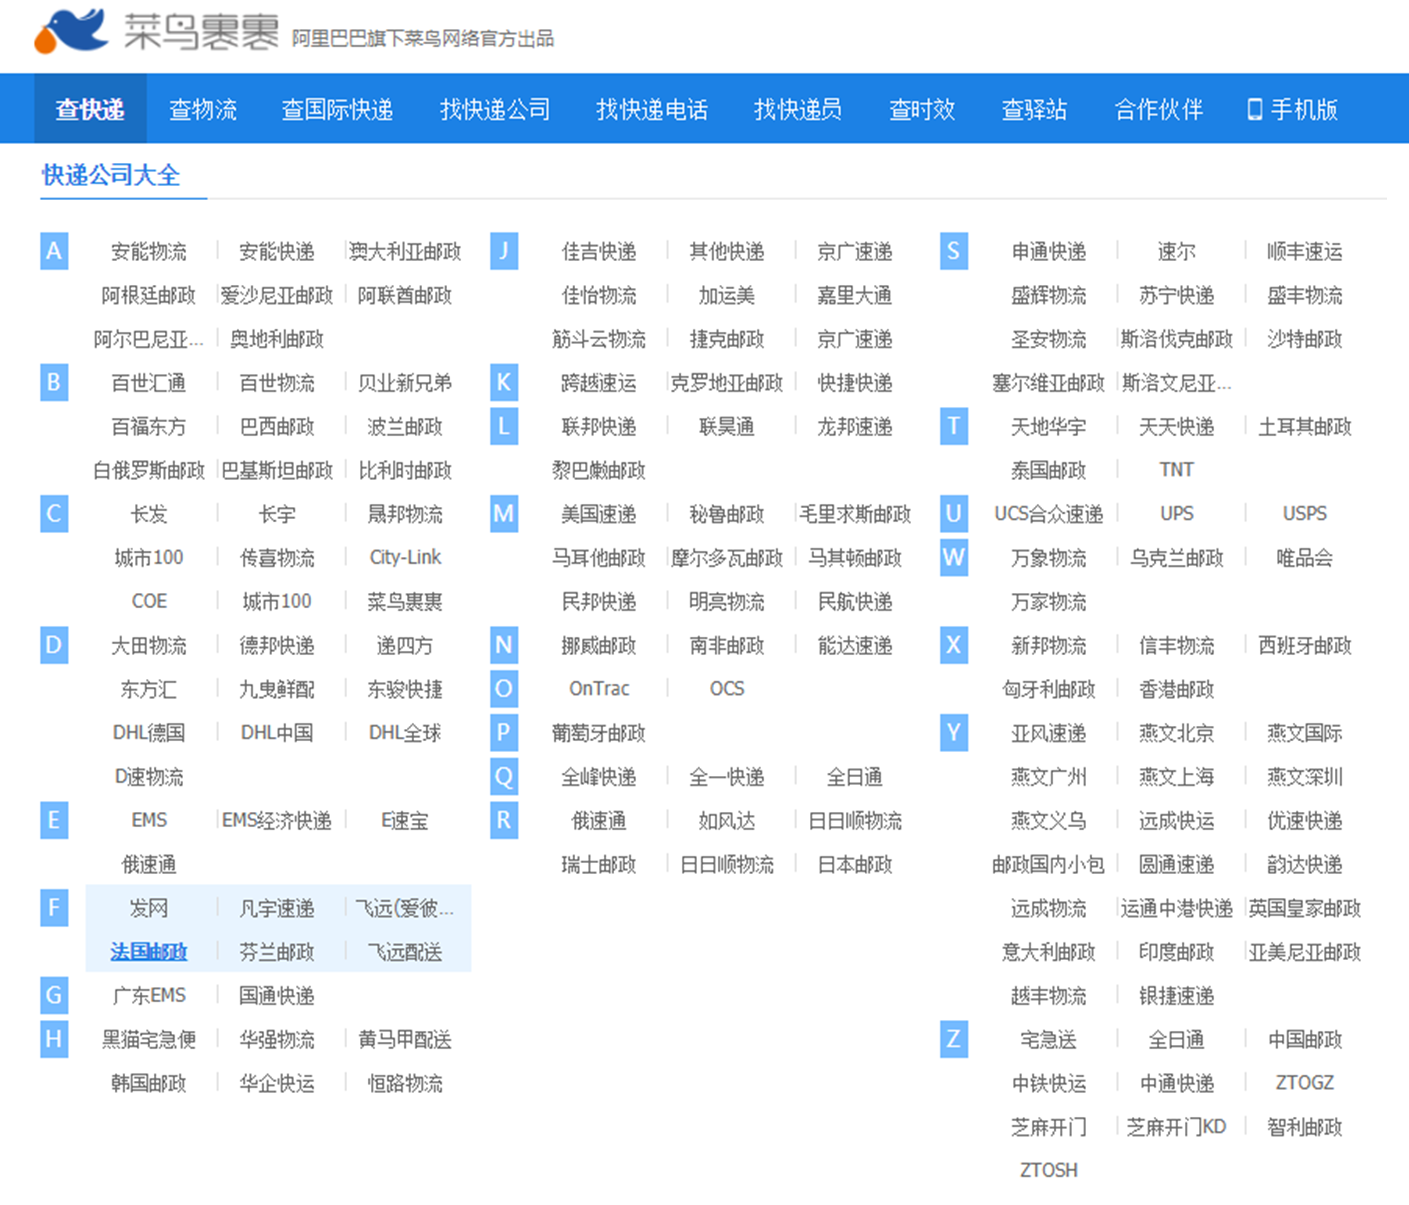Open the 顺丰速运 courier link
Viewport: 1409px width, 1205px height.
coord(1303,251)
